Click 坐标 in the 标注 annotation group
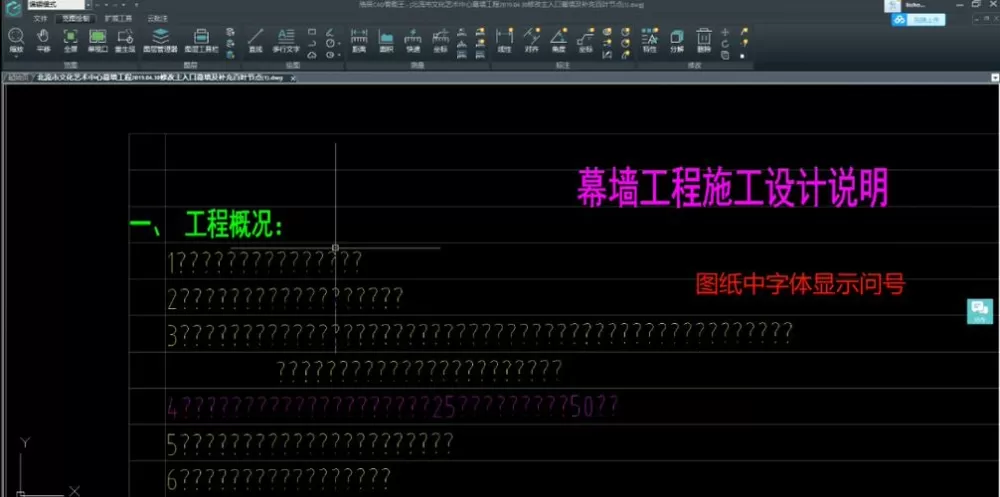Screen dimensions: 1000x497 point(585,40)
